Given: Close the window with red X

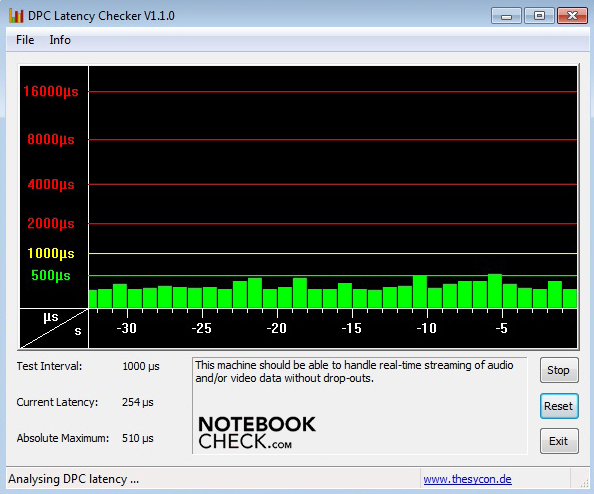Looking at the screenshot, I should pyautogui.click(x=572, y=16).
